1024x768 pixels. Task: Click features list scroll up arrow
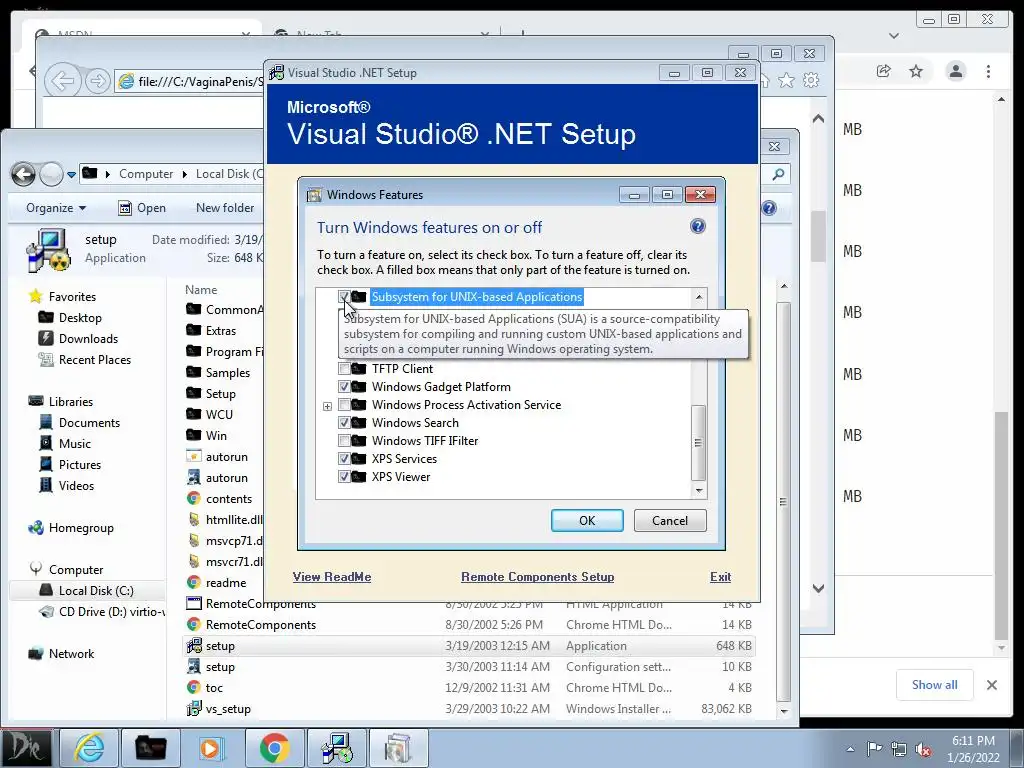point(699,297)
